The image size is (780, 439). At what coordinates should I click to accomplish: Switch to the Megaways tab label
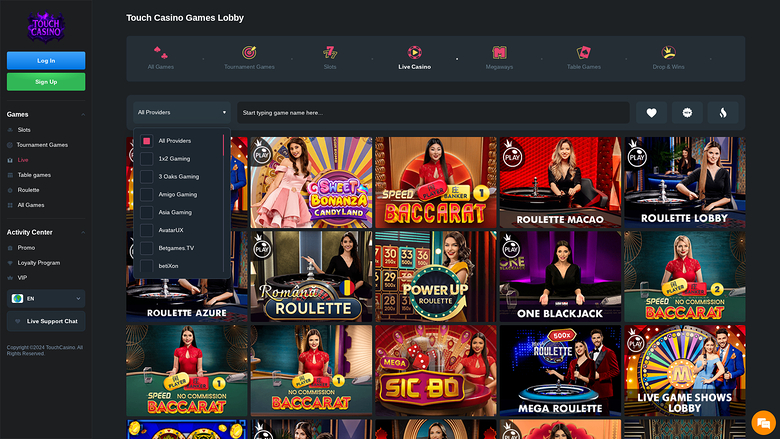tap(499, 67)
